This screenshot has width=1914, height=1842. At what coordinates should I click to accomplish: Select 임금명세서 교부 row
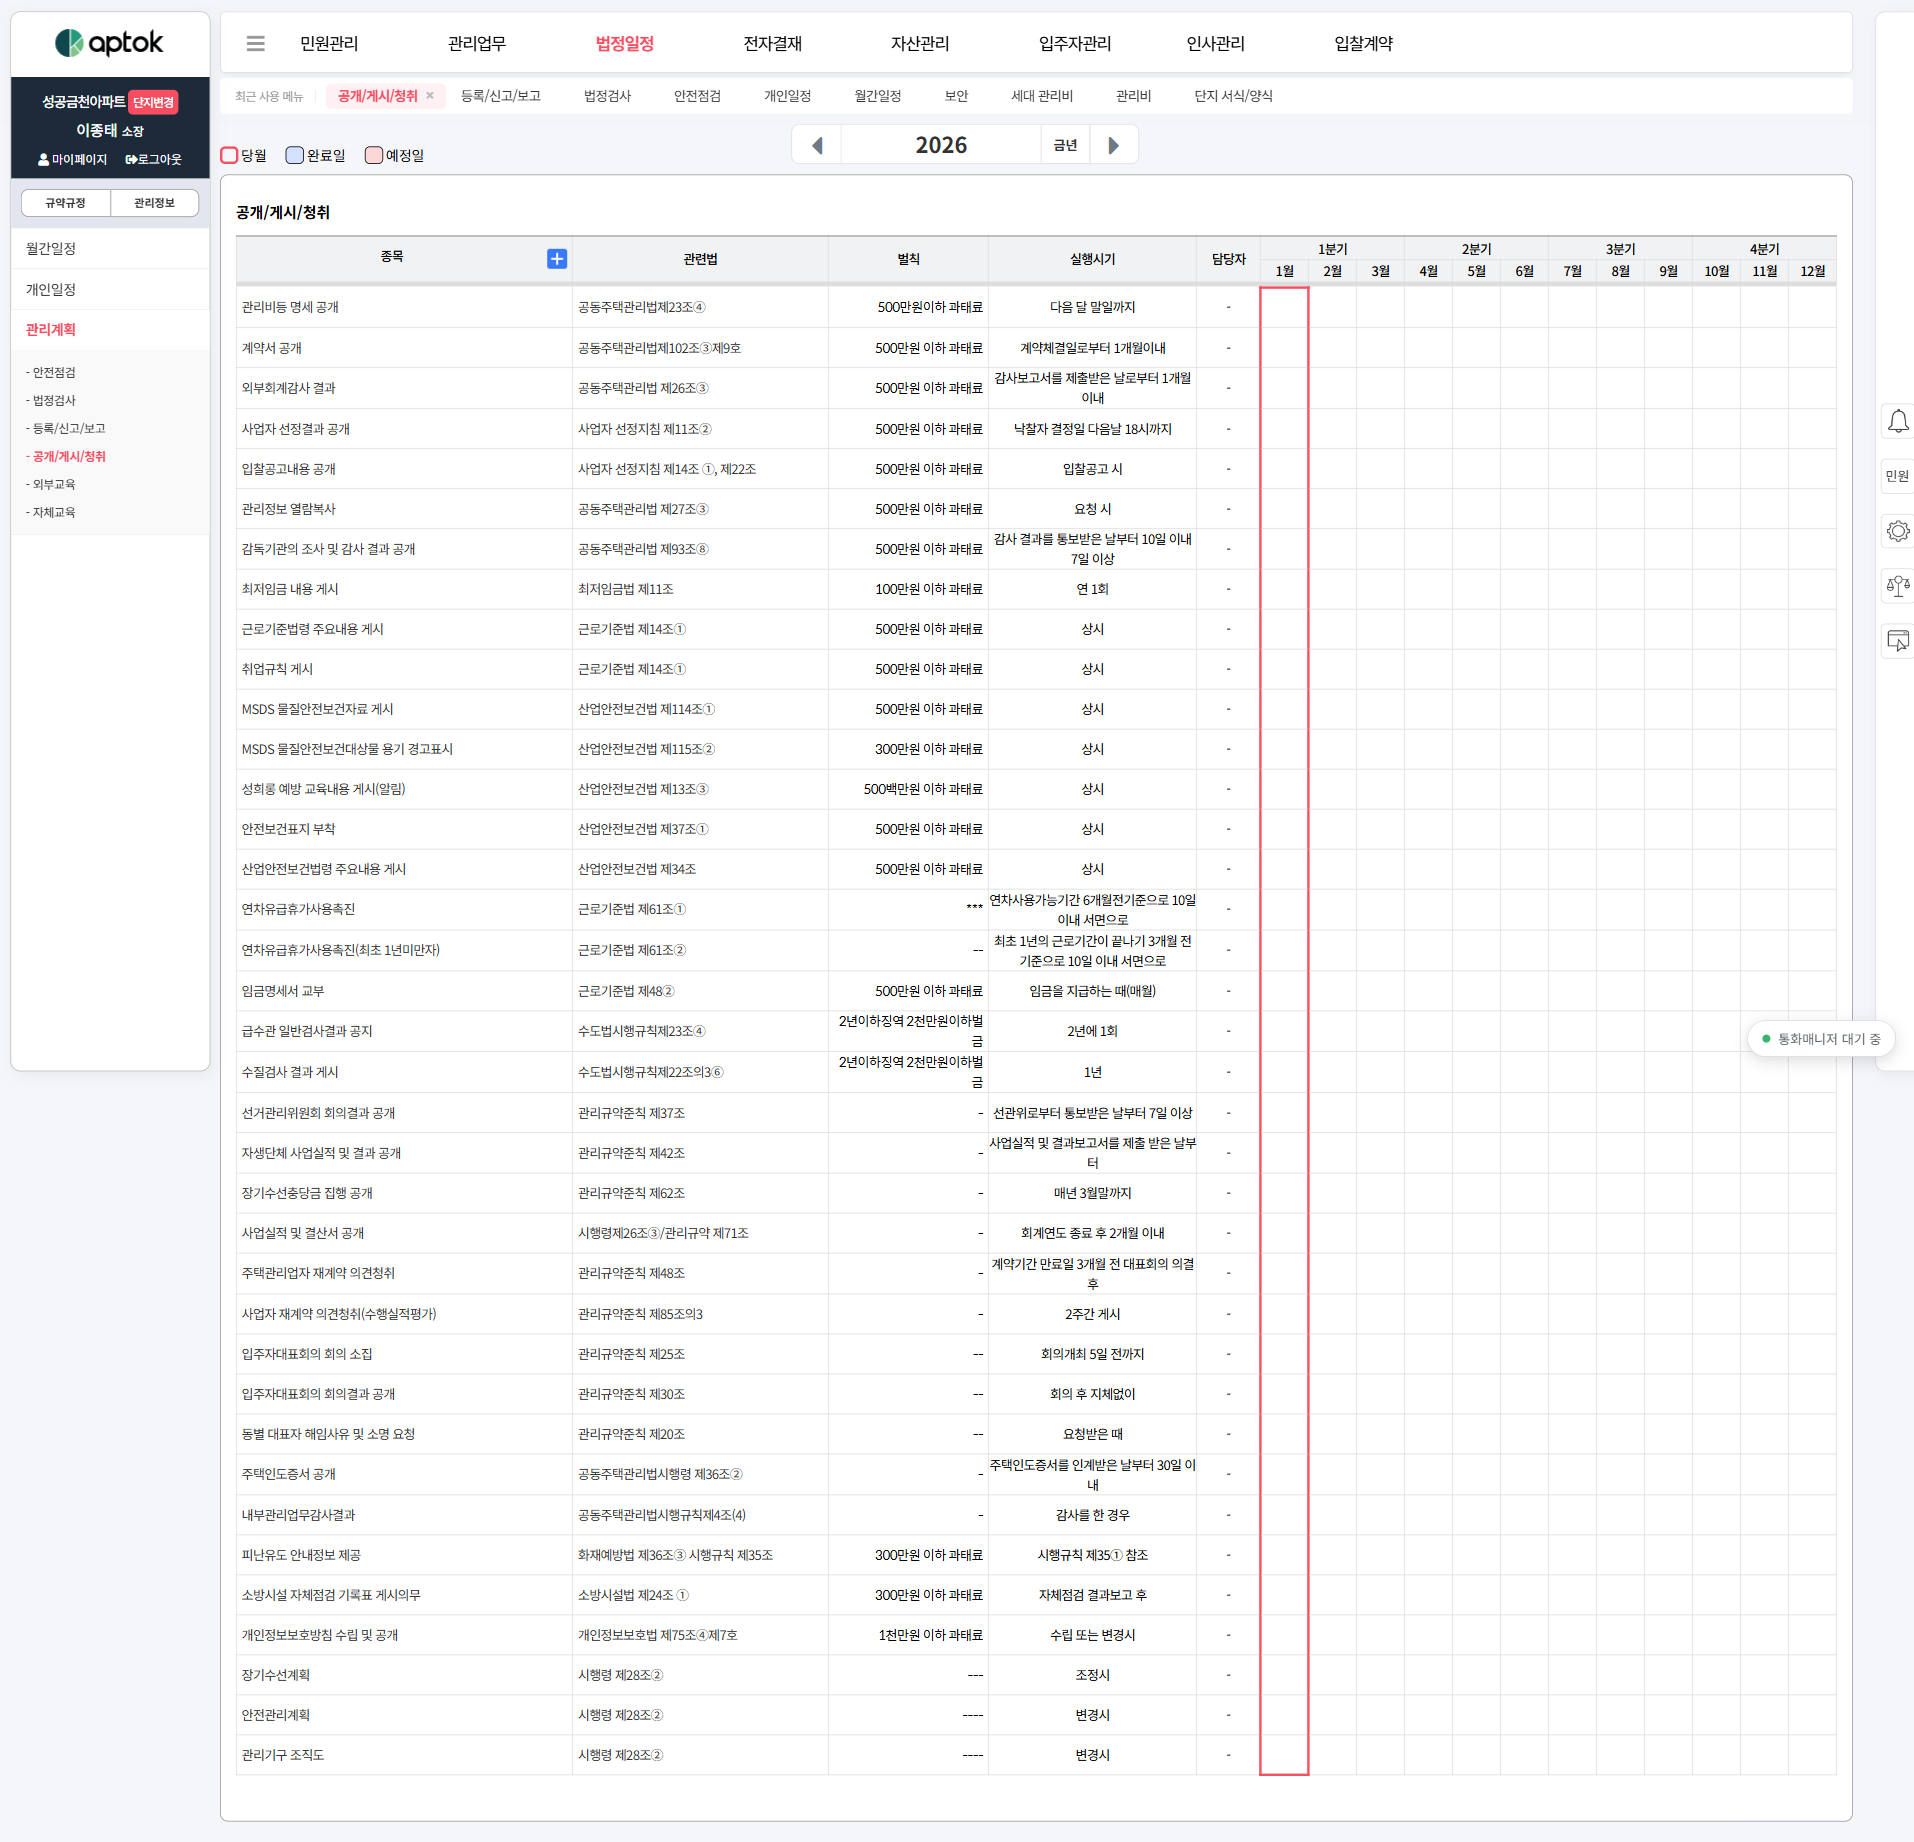[1036, 992]
